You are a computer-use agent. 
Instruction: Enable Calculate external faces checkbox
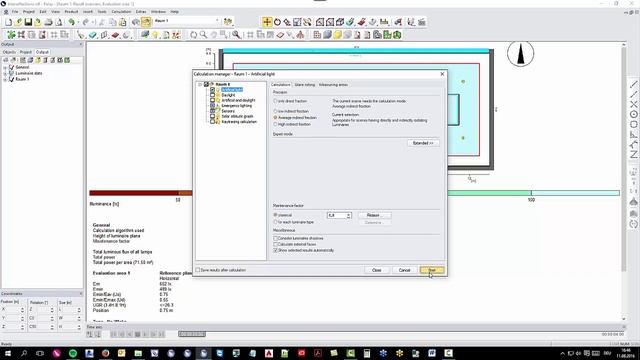[276, 244]
